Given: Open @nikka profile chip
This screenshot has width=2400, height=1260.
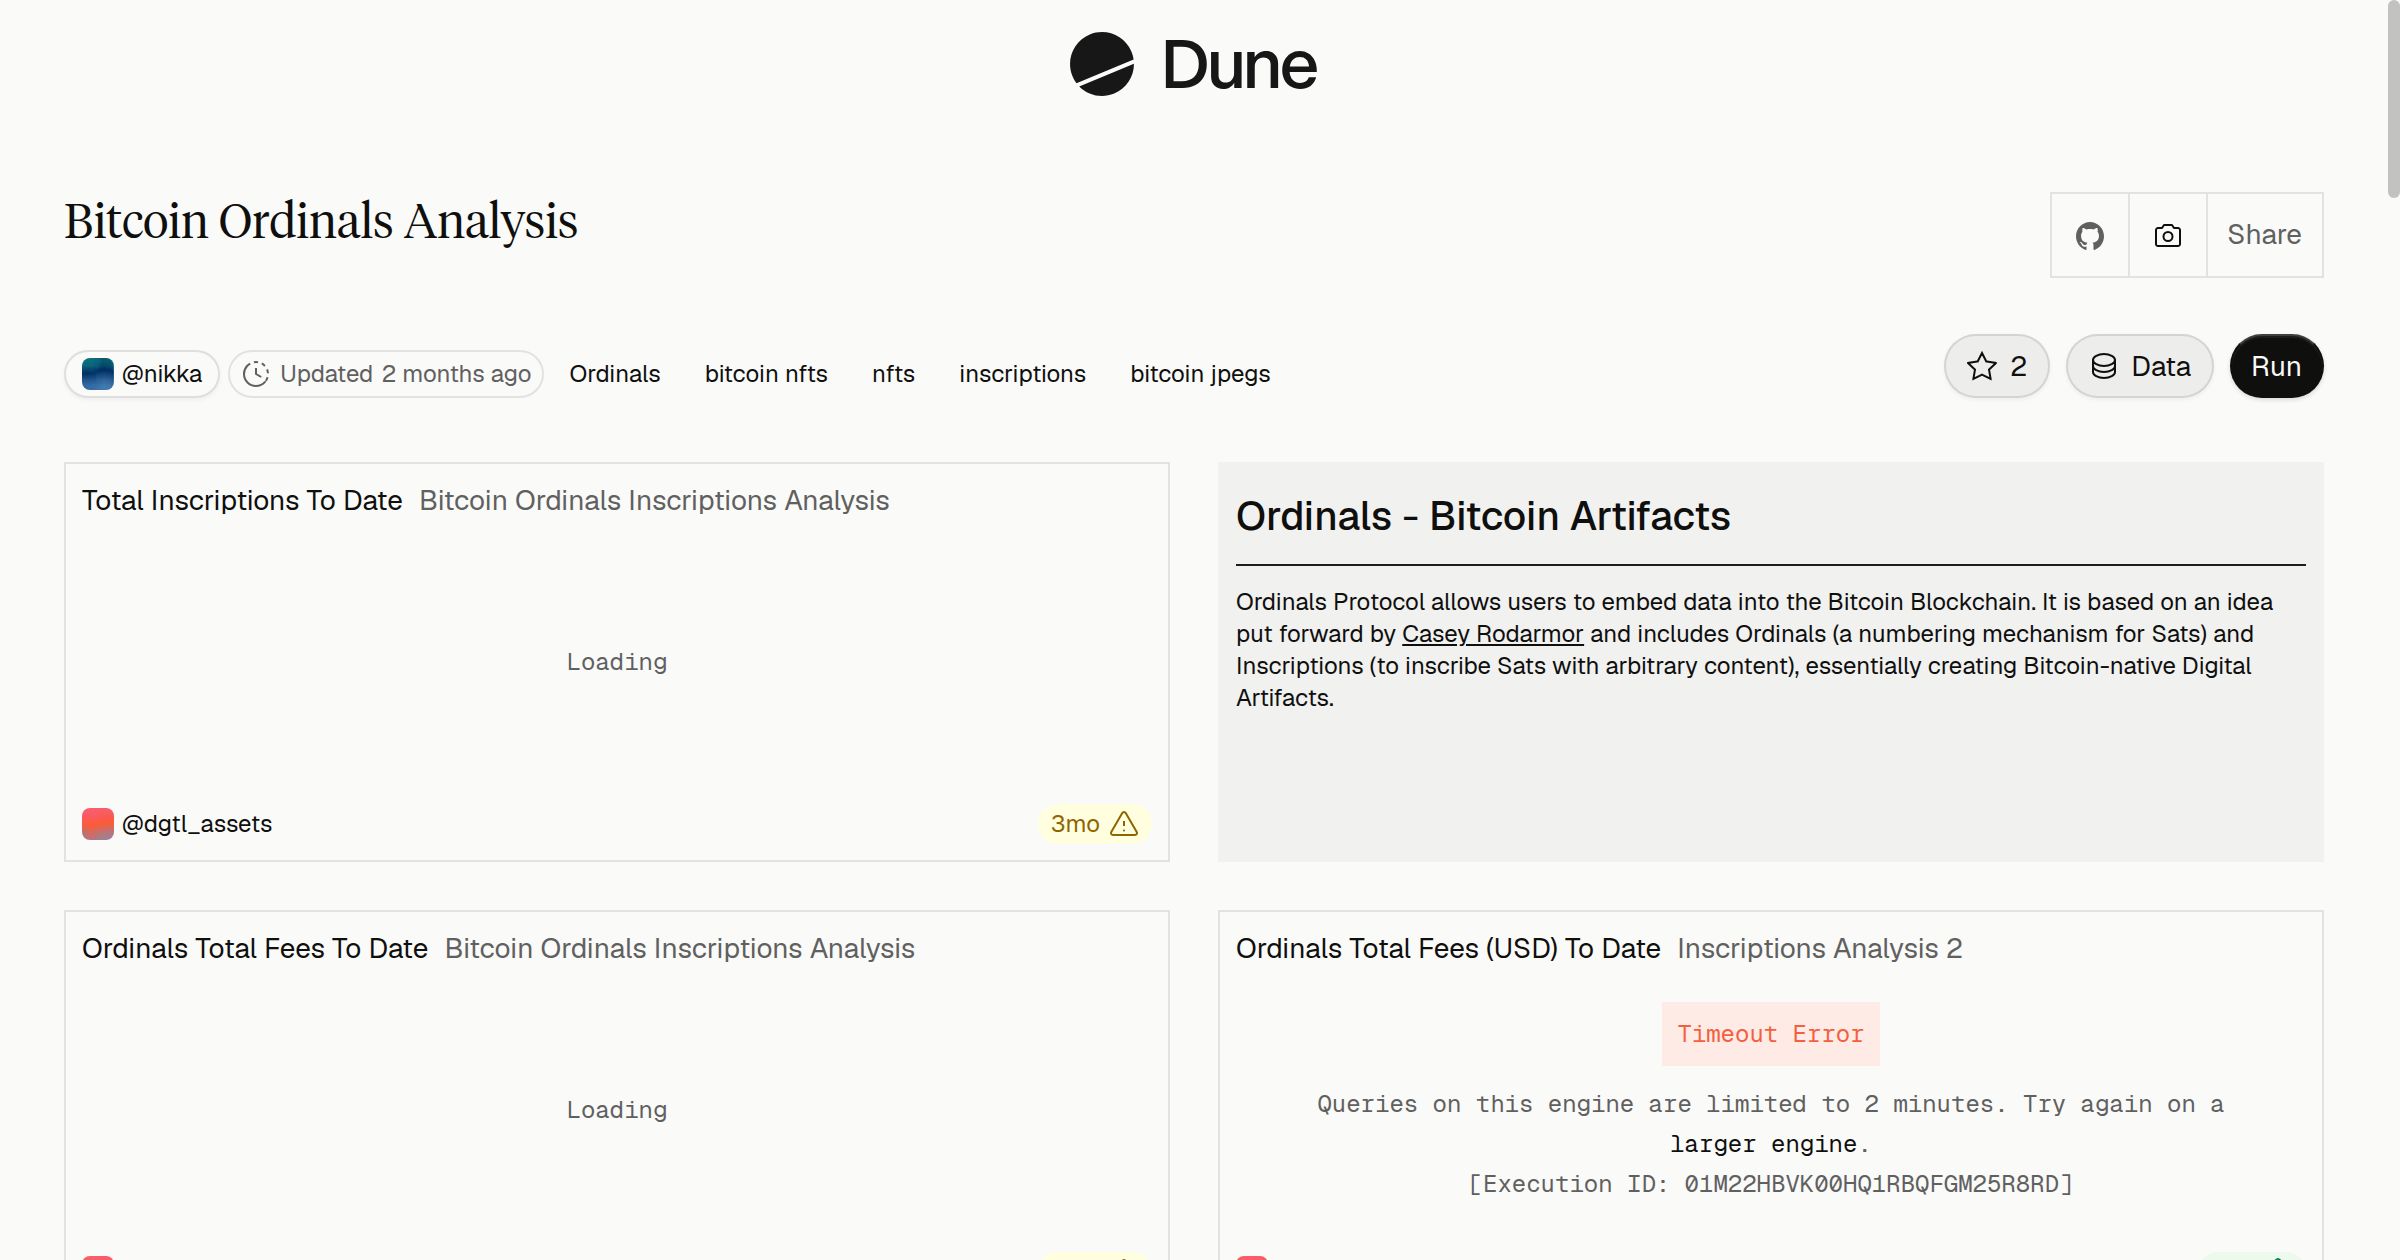Looking at the screenshot, I should click(142, 374).
